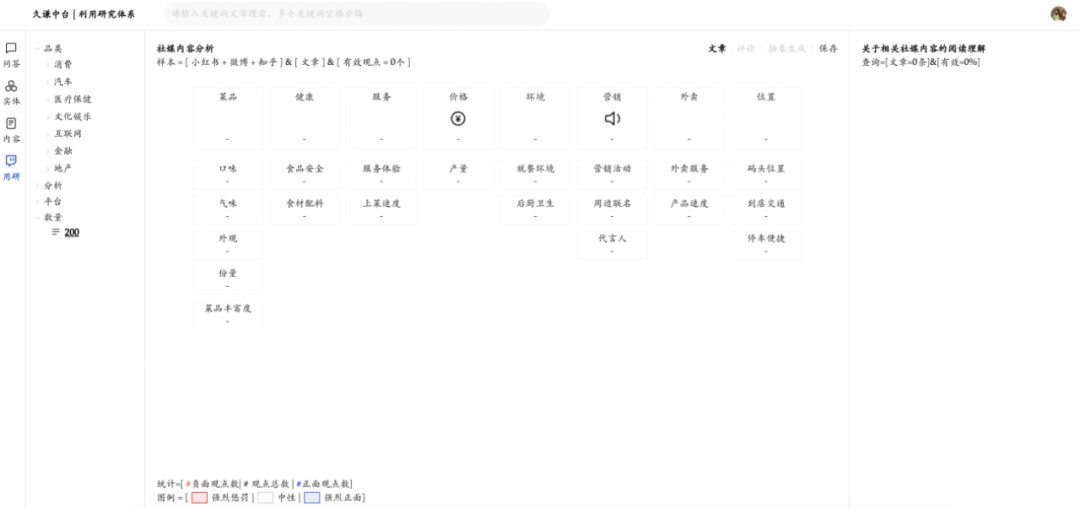Open the 到店交通 sub-topic card
1080x509 pixels.
tap(766, 209)
